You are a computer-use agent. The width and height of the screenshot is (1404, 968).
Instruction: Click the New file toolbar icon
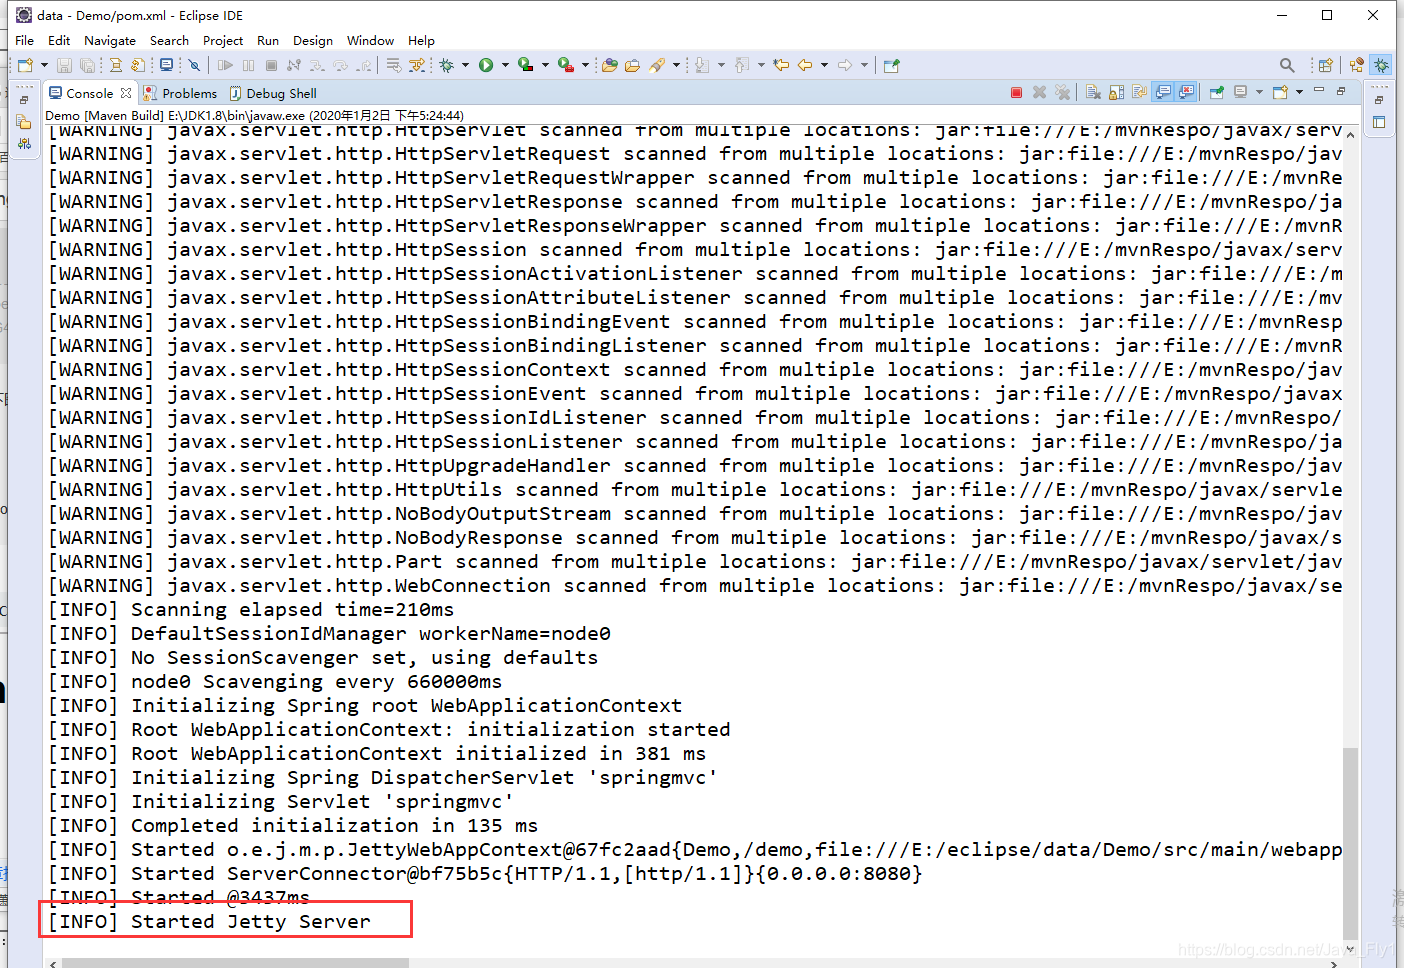(x=25, y=65)
